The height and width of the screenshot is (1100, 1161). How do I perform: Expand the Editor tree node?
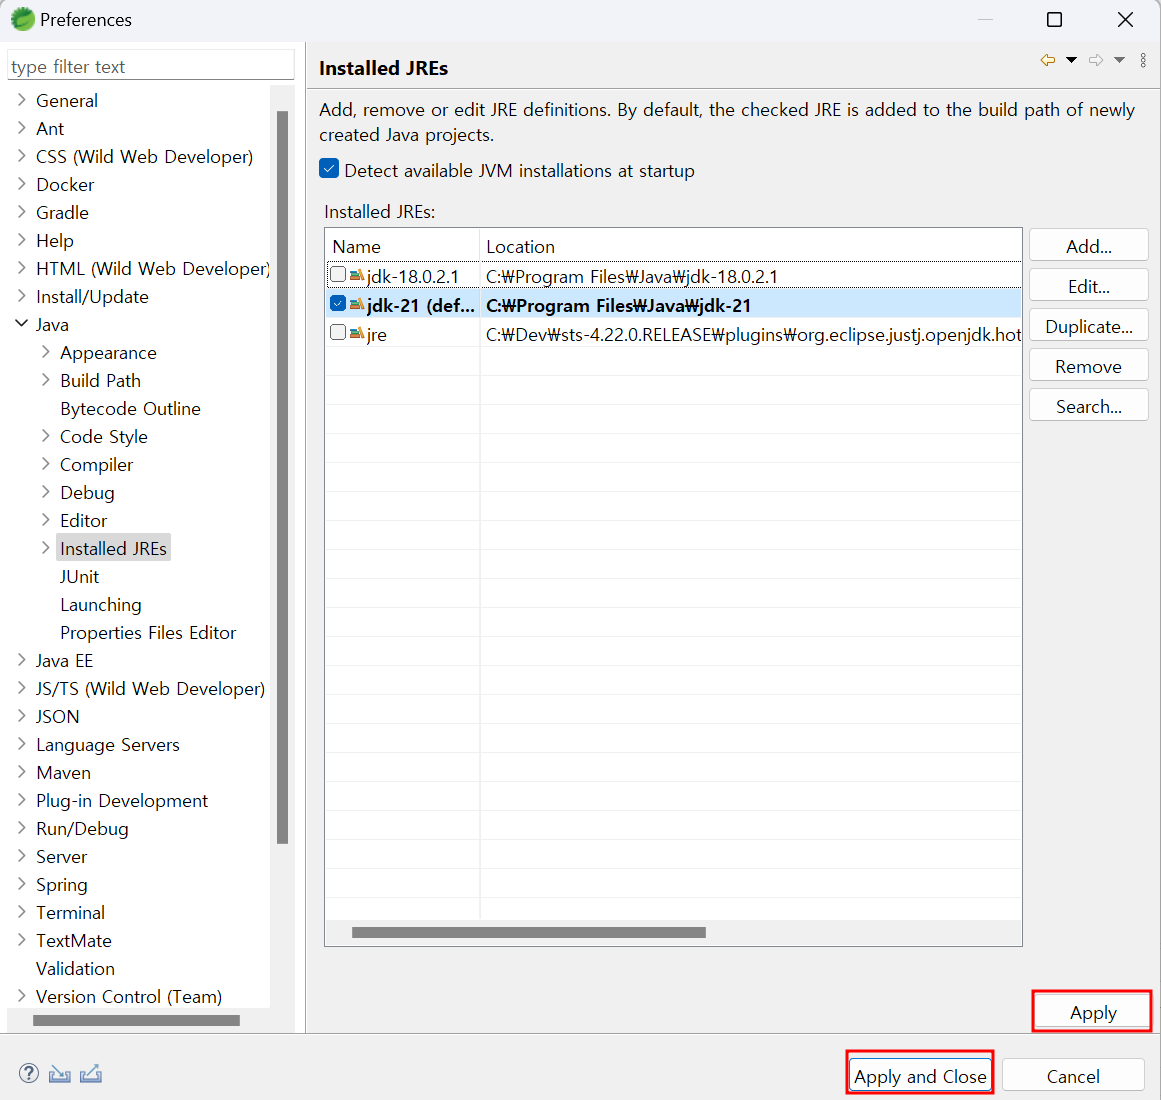pos(46,520)
